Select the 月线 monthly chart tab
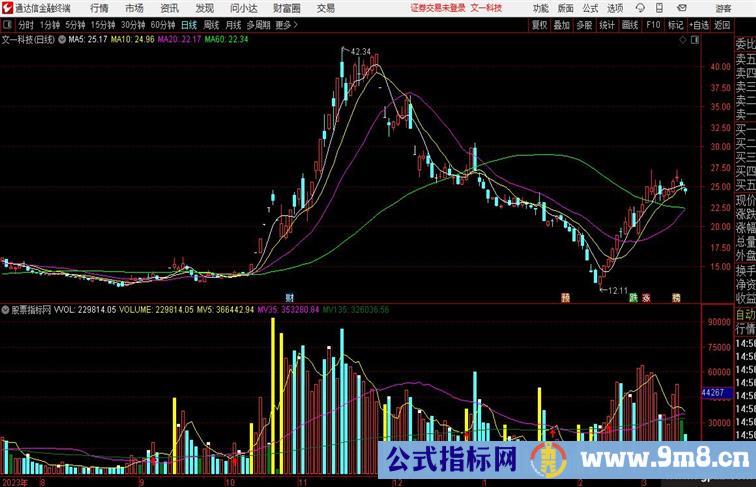This screenshot has width=756, height=487. tap(233, 25)
